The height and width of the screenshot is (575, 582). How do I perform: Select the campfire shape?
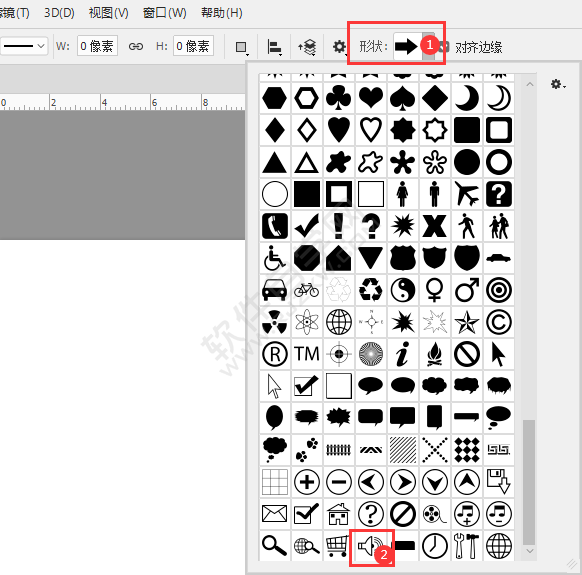(x=435, y=354)
